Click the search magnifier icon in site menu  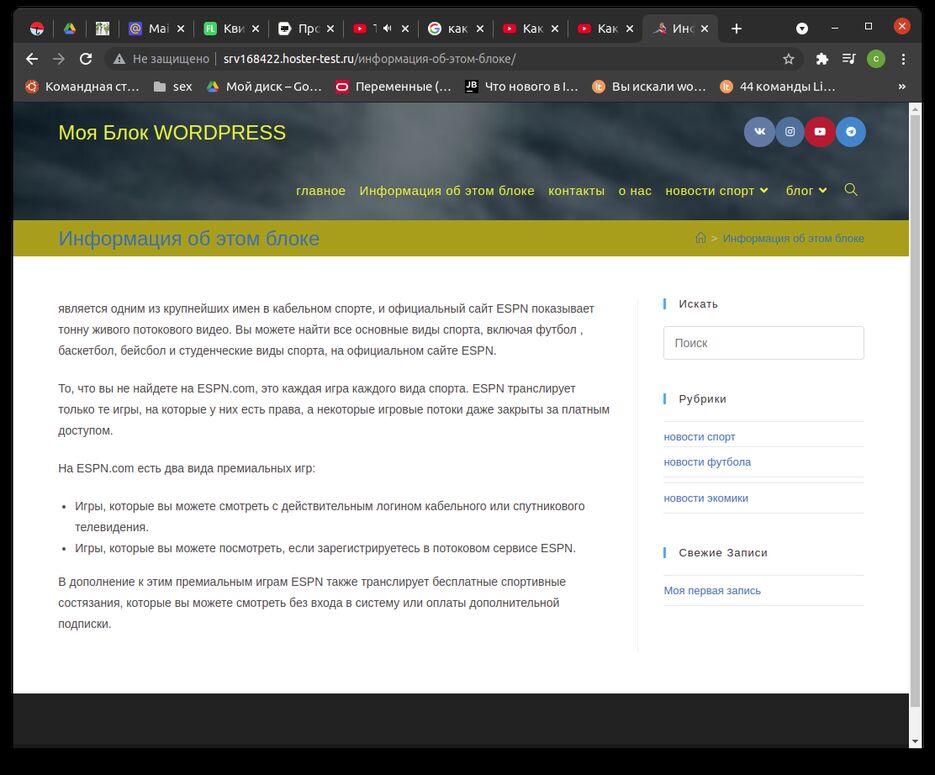click(851, 190)
